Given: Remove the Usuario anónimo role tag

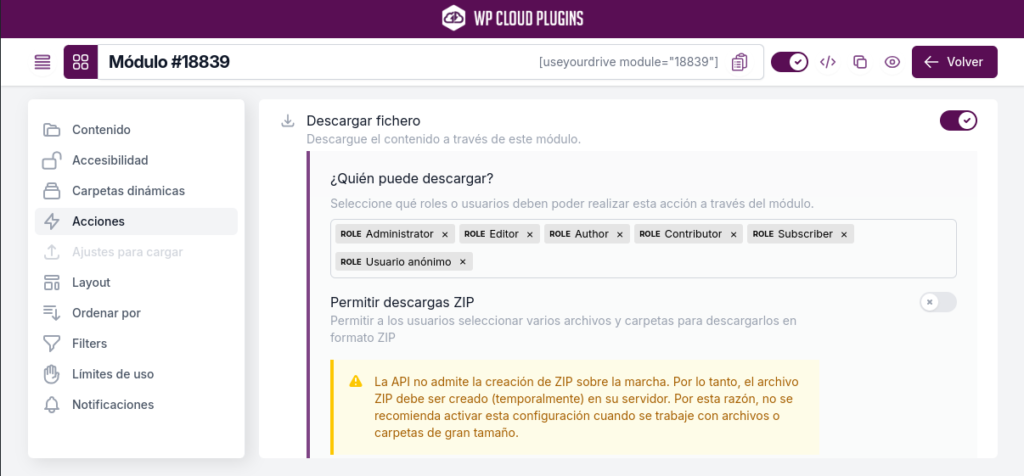Looking at the screenshot, I should pos(462,262).
